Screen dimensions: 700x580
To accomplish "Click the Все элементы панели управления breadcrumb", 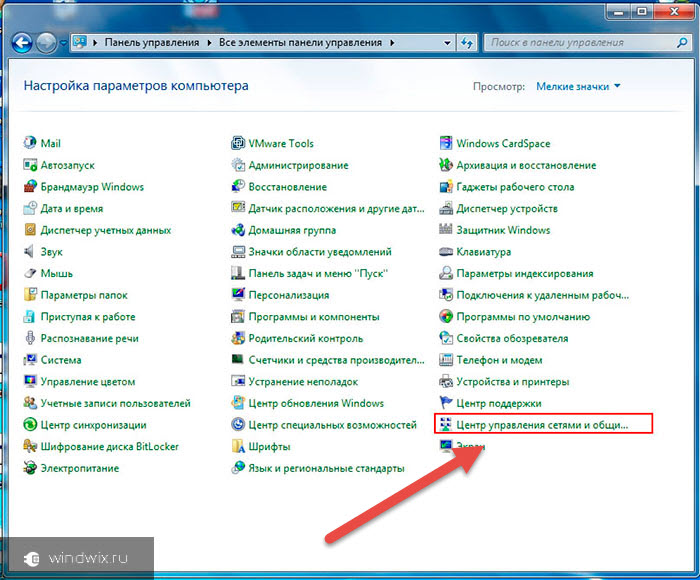I will tap(300, 42).
